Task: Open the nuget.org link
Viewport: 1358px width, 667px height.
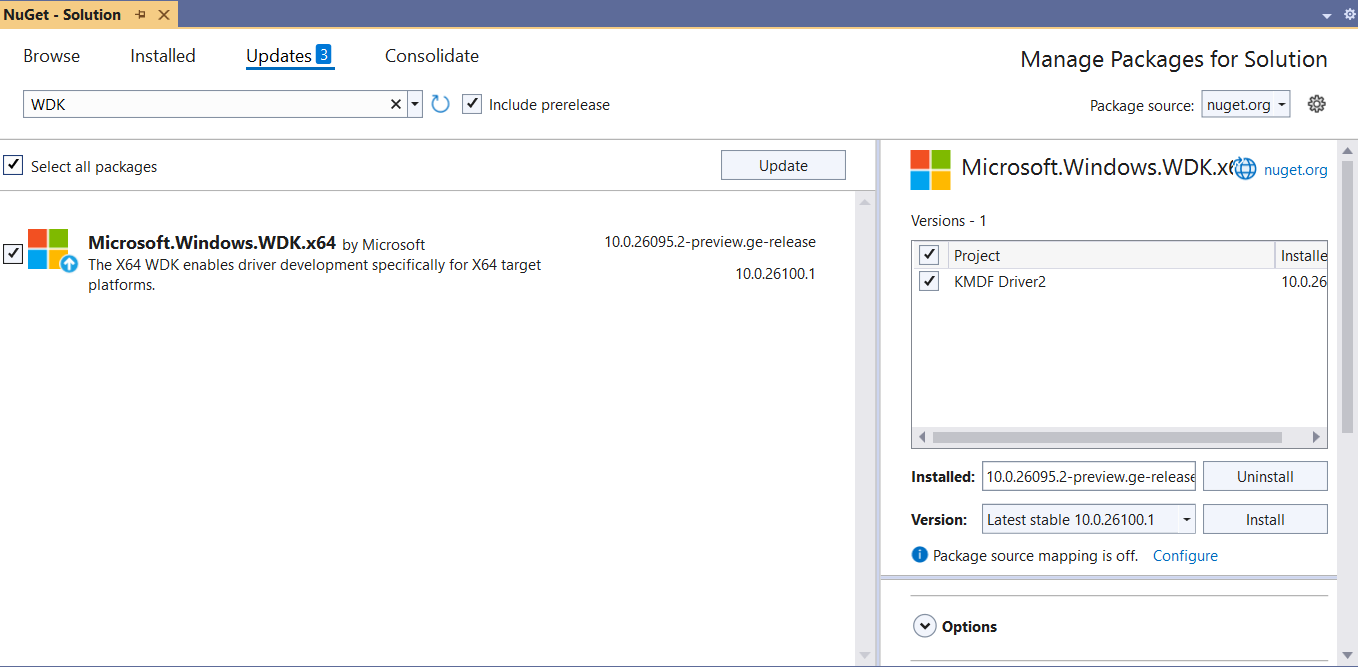Action: 1296,170
